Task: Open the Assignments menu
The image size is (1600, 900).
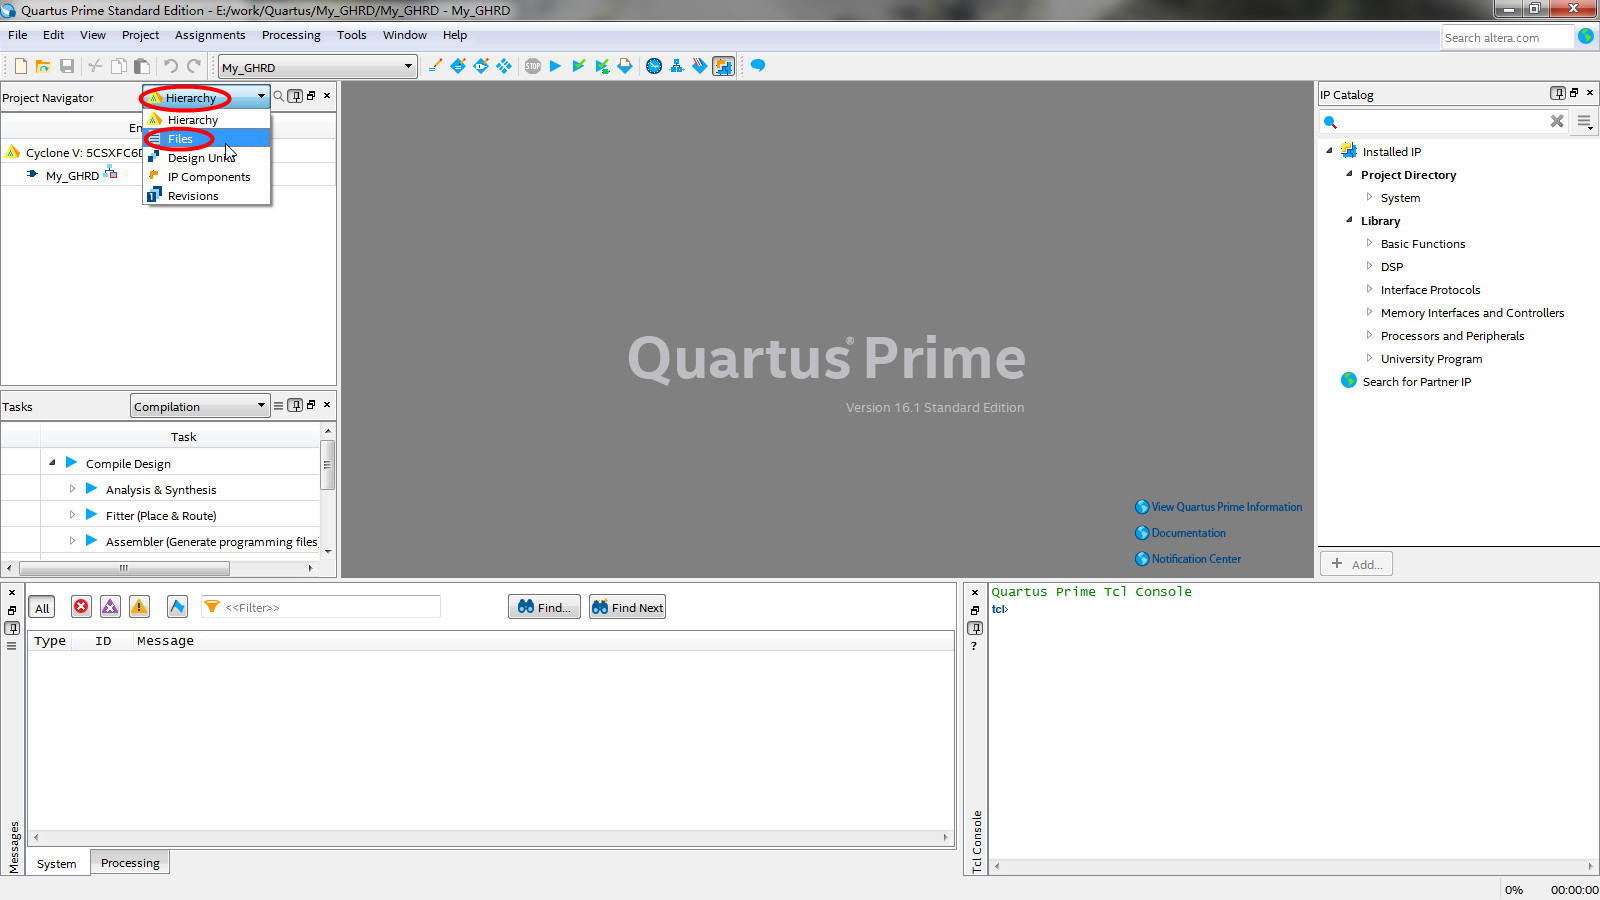Action: click(210, 35)
